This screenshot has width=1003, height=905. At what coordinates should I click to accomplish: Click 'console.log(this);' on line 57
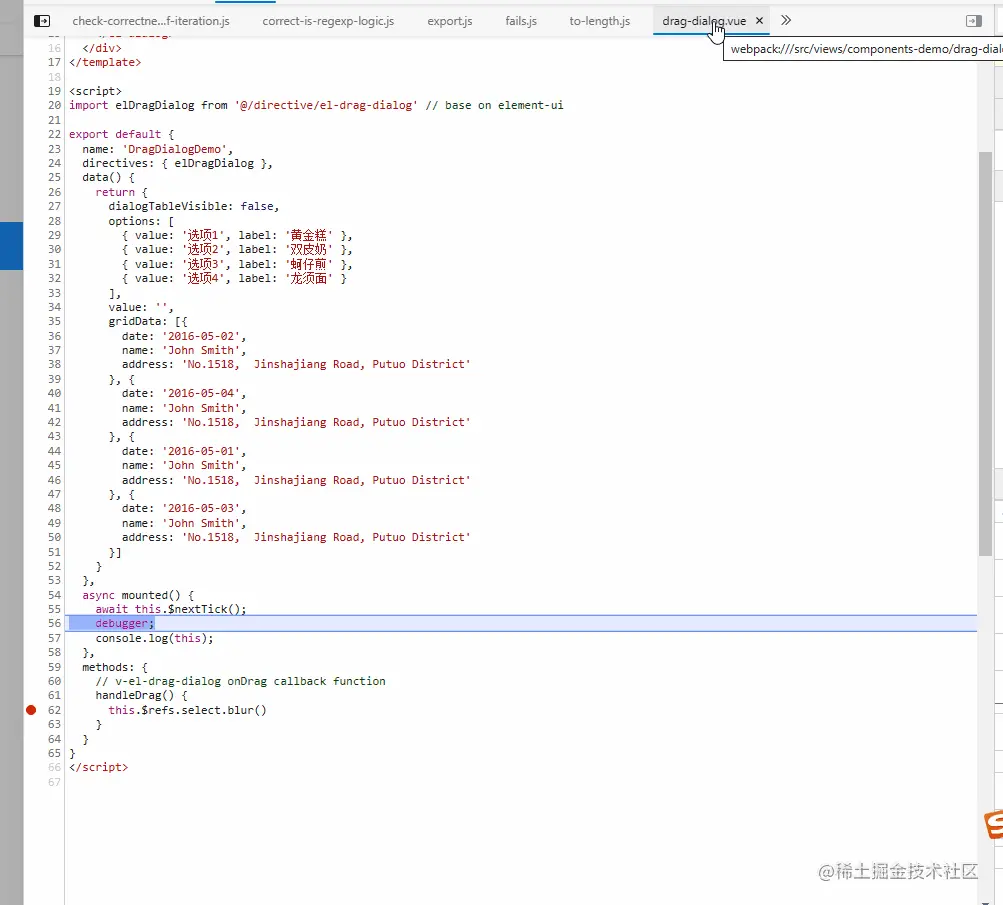click(155, 638)
